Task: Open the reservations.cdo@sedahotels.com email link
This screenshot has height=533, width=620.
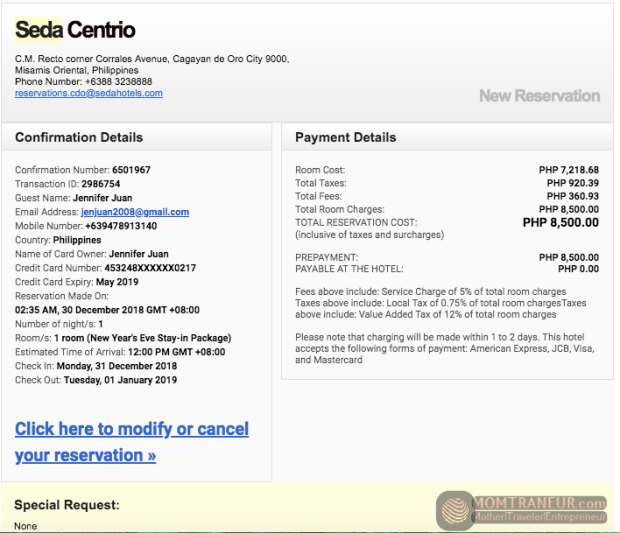Action: (89, 93)
